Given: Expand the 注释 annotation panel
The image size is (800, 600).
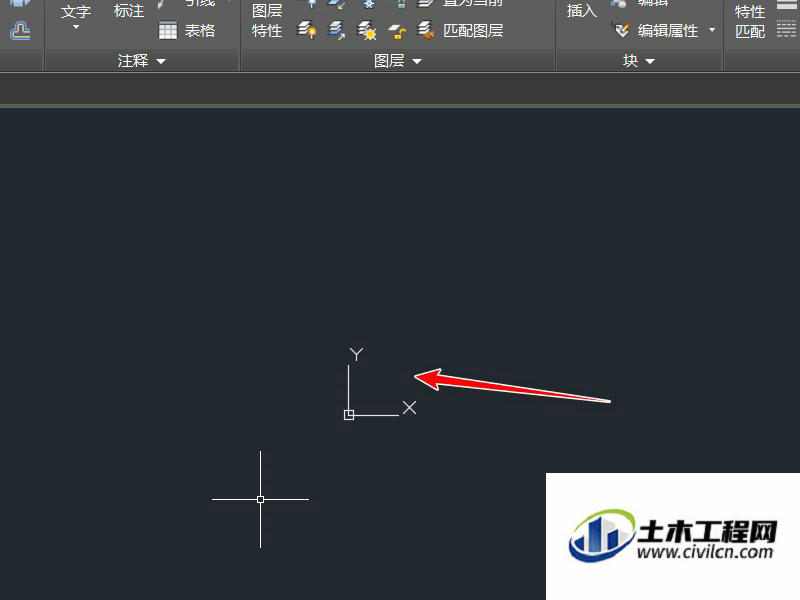Looking at the screenshot, I should click(142, 61).
